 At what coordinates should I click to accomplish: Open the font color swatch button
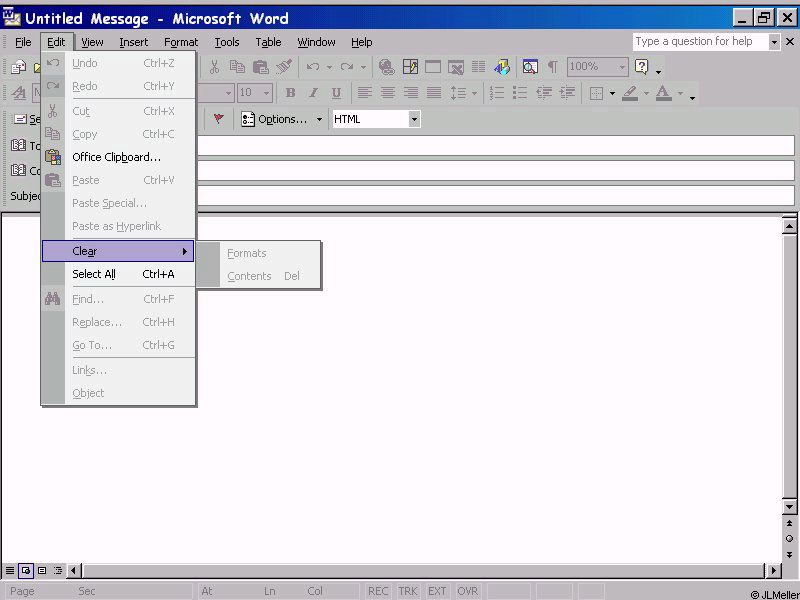[663, 93]
